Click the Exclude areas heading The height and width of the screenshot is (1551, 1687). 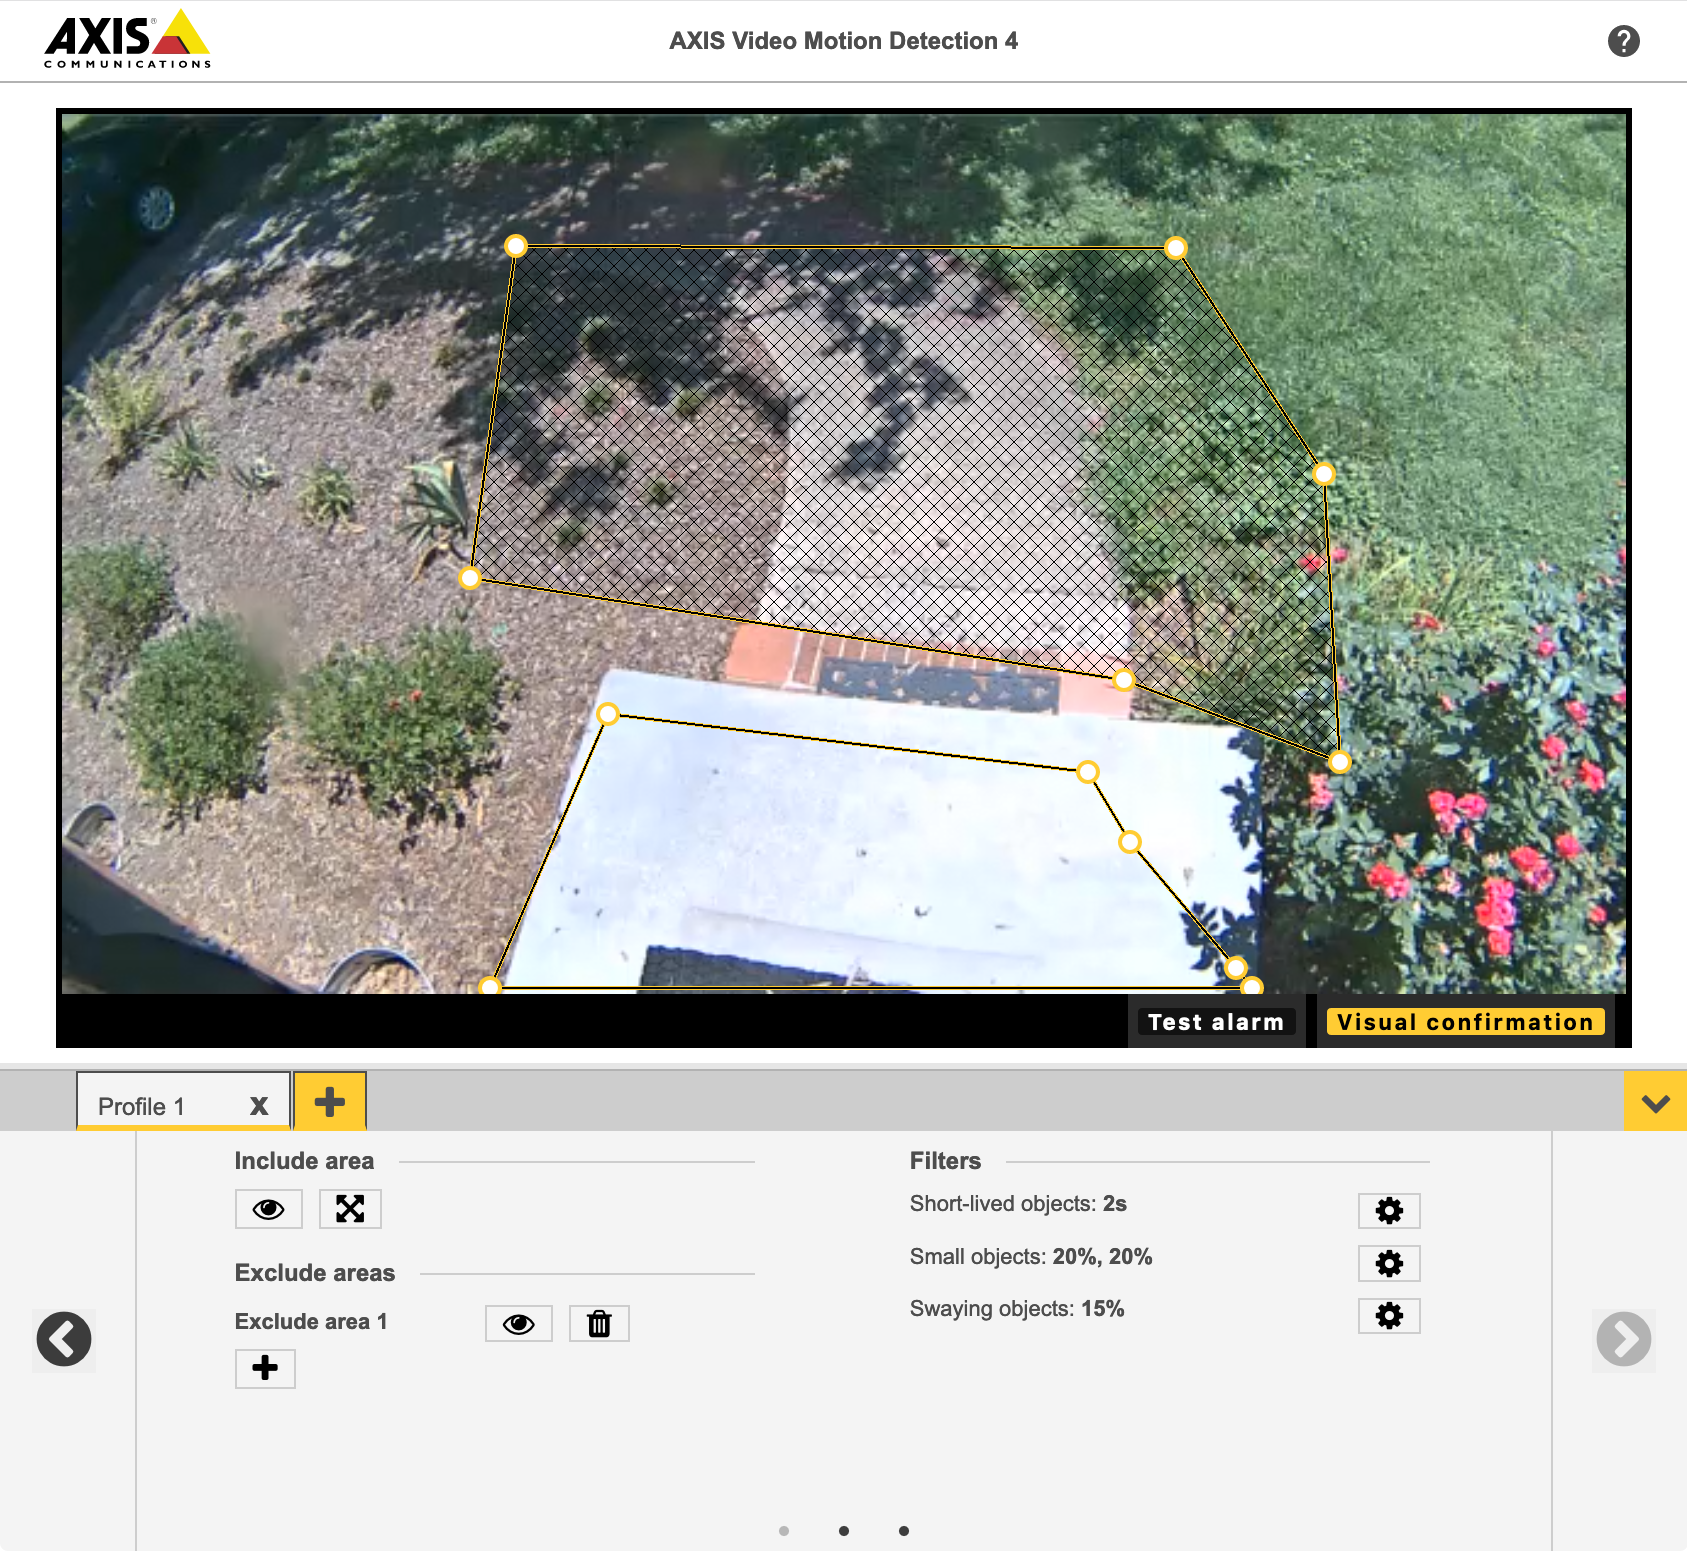pos(315,1273)
